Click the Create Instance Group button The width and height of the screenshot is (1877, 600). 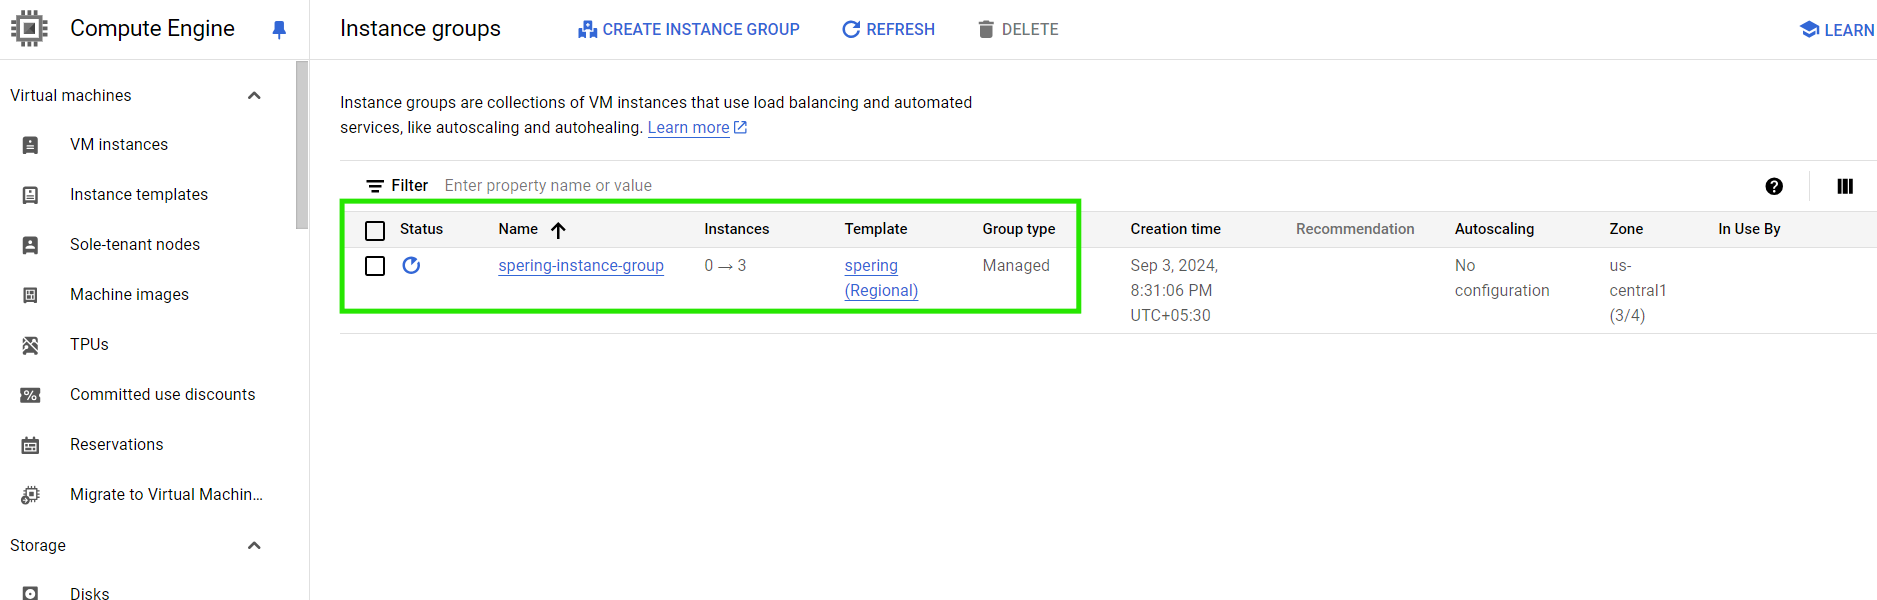point(689,30)
